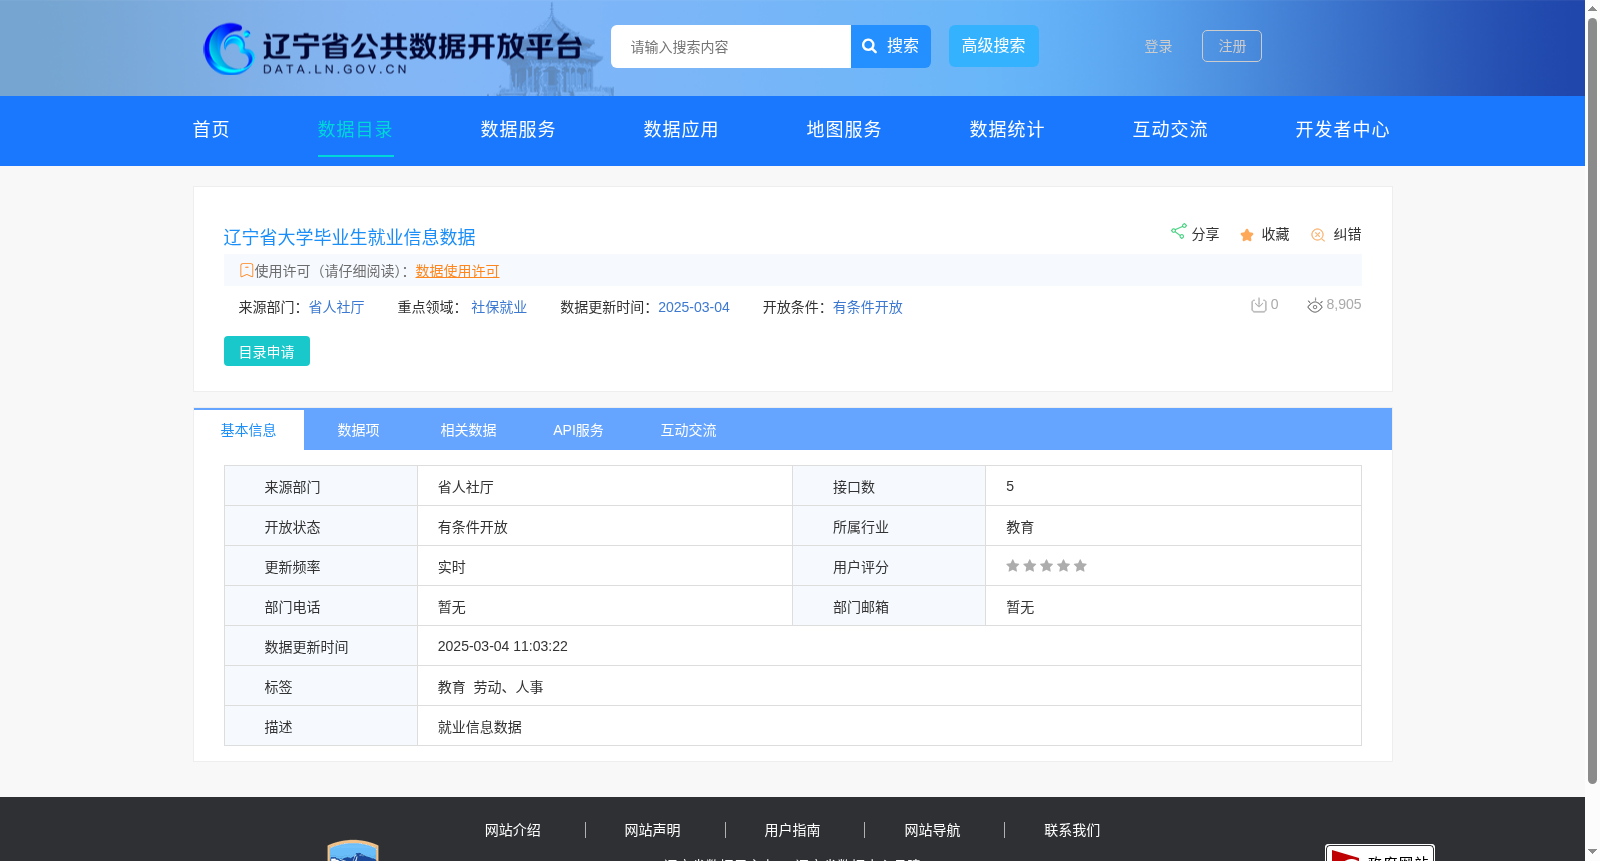1600x861 pixels.
Task: Click the 有条件开放 open condition link
Action: click(x=868, y=307)
